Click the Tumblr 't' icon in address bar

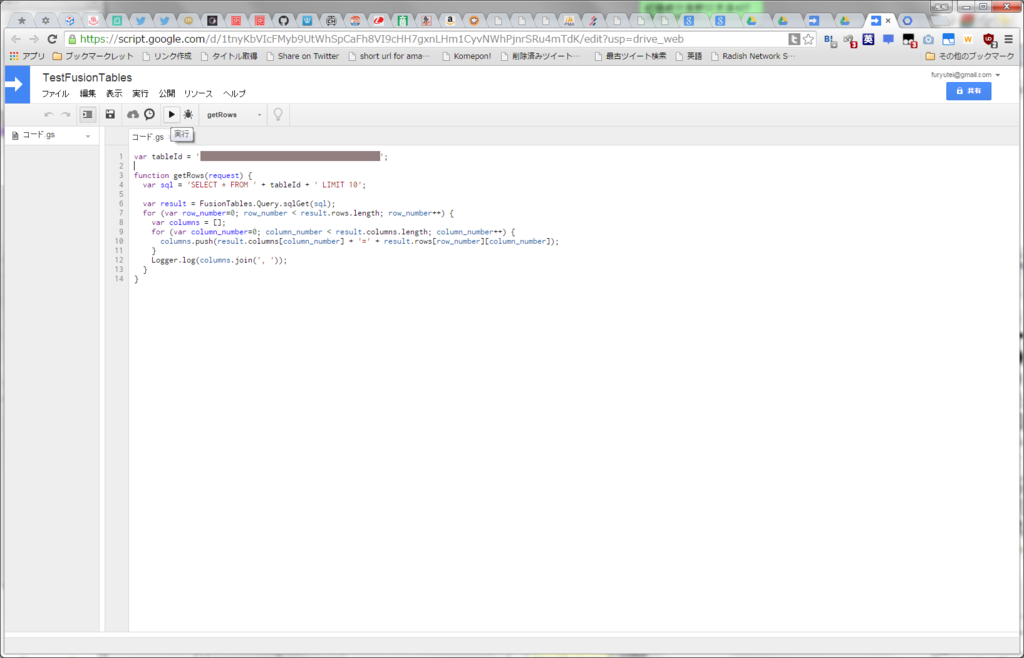pyautogui.click(x=793, y=39)
